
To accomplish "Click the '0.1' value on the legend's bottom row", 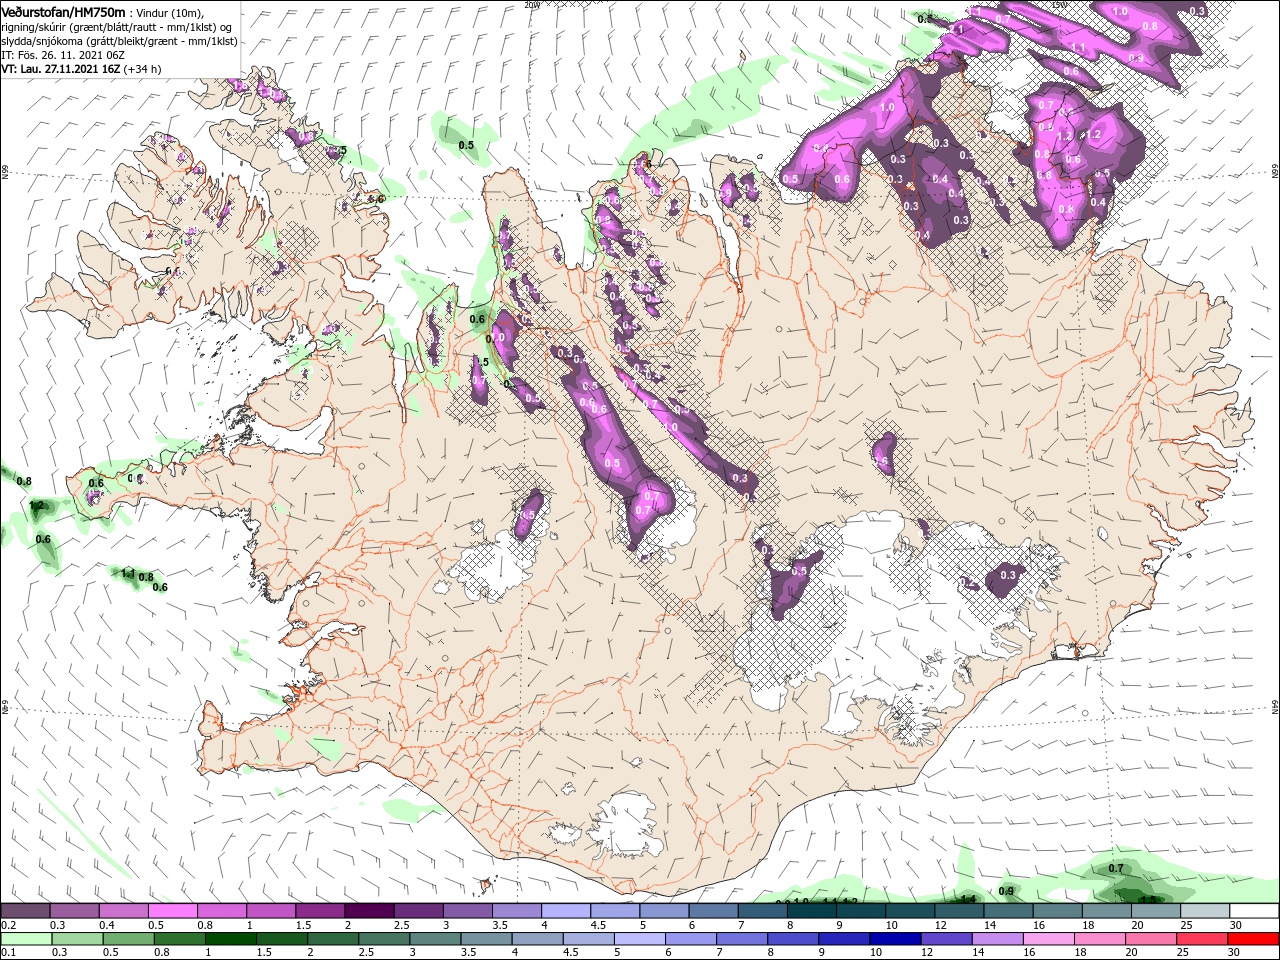I will [x=9, y=952].
